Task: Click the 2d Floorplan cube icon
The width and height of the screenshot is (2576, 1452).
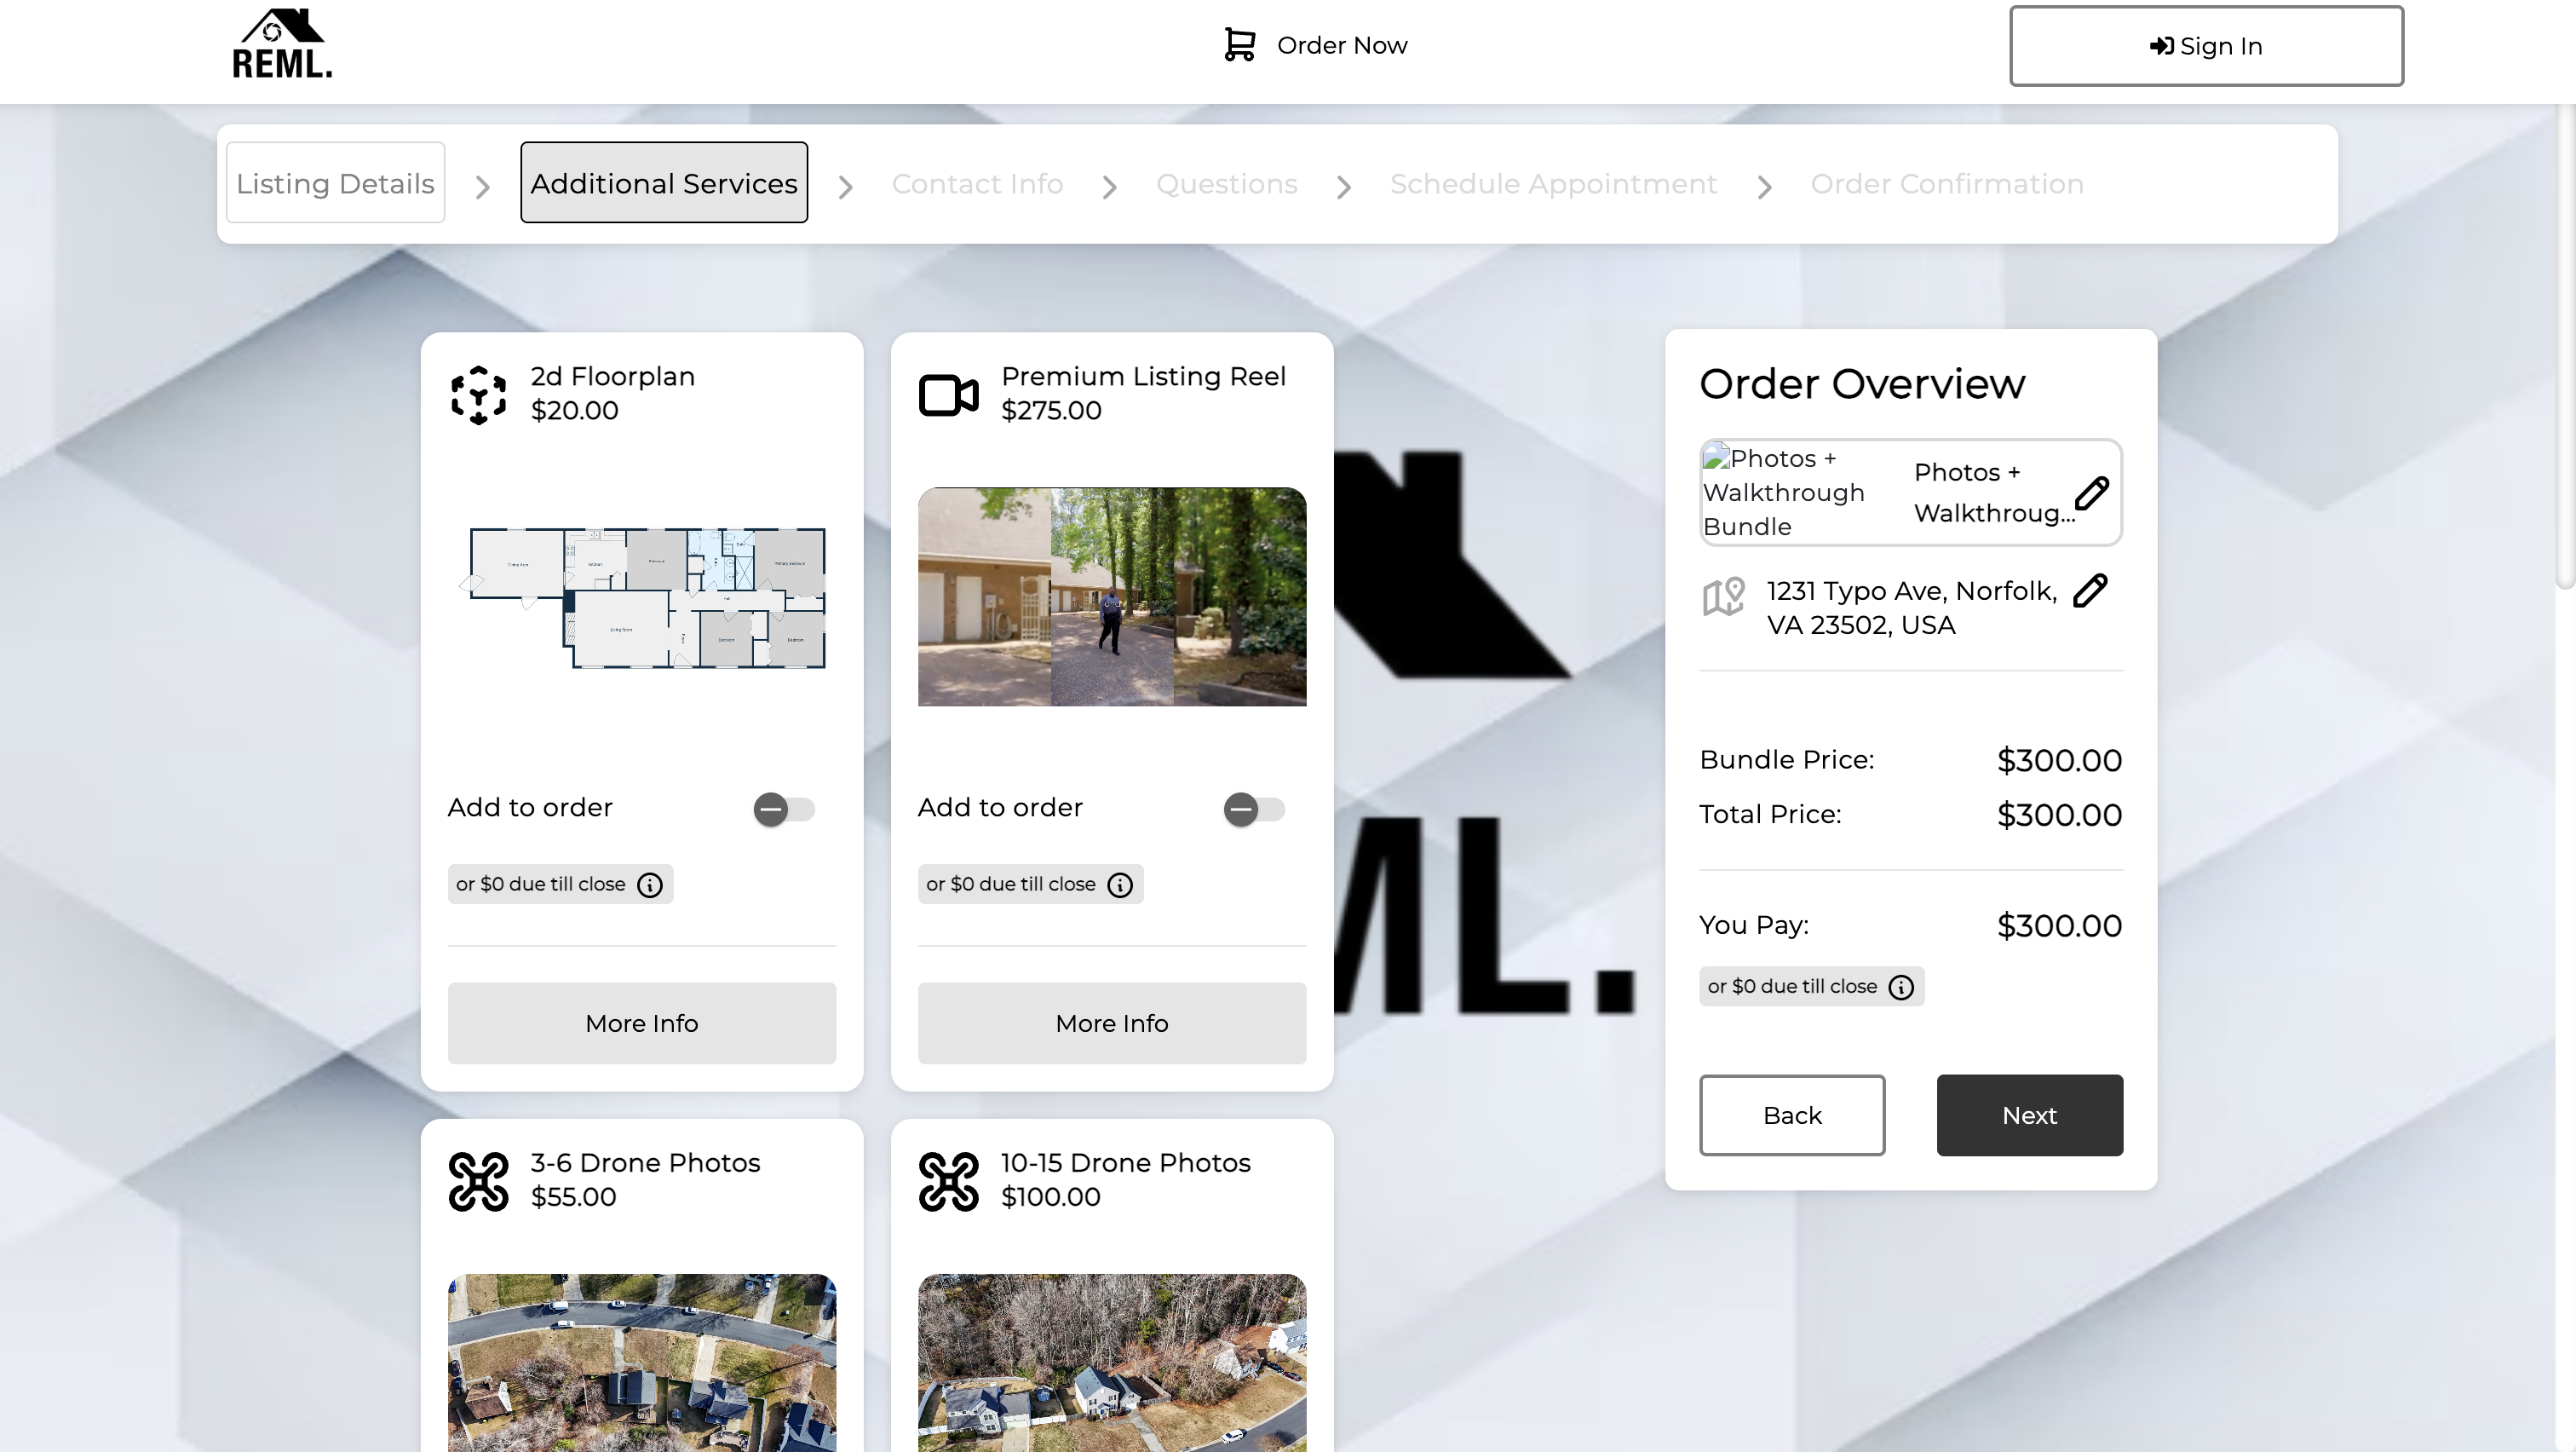Action: point(479,395)
